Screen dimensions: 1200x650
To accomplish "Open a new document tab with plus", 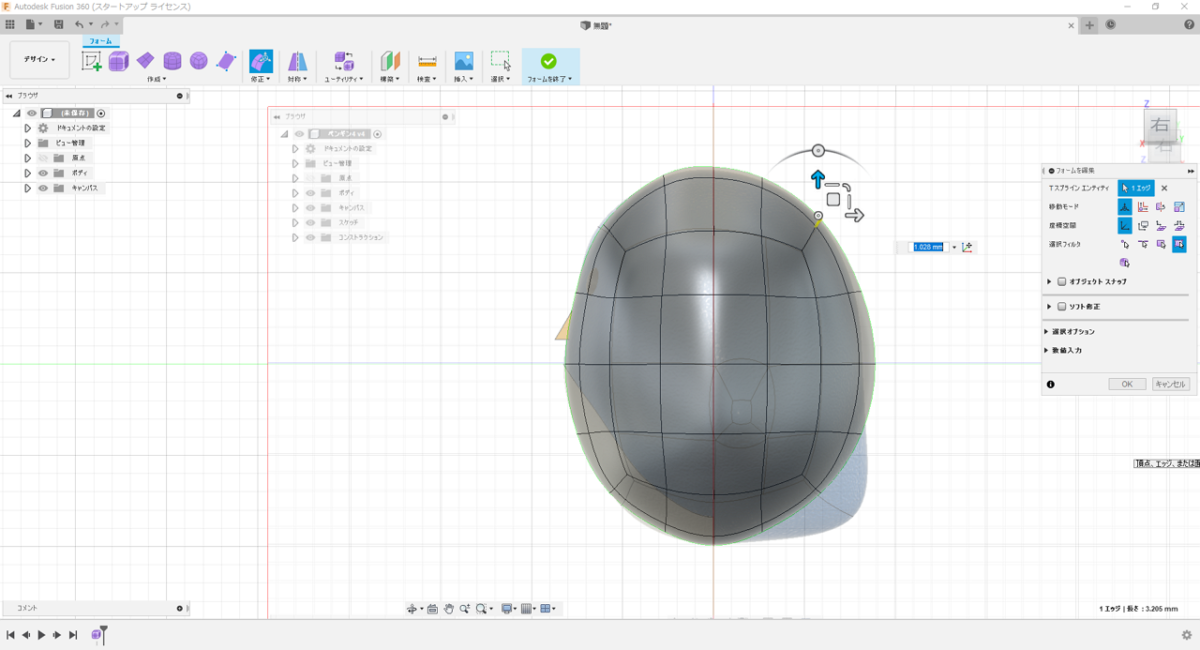I will [1090, 25].
